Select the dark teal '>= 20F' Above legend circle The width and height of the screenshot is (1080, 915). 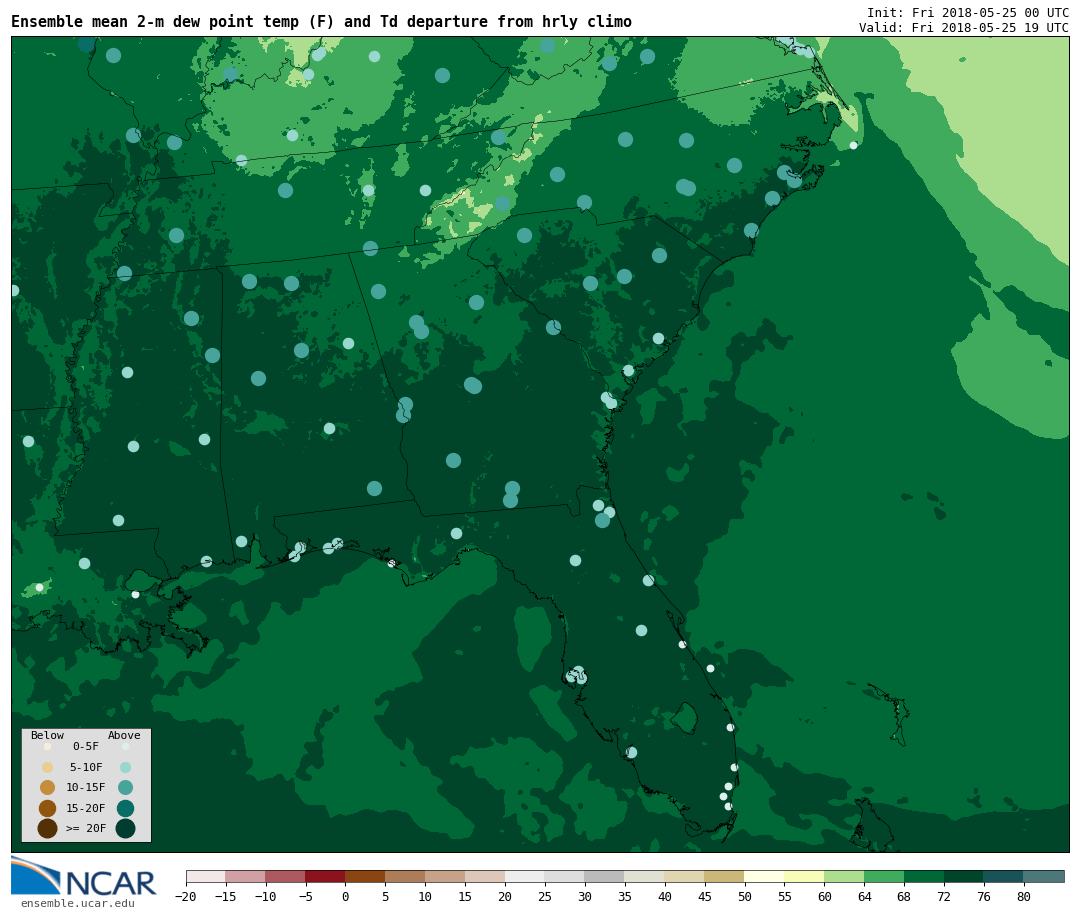coord(125,828)
